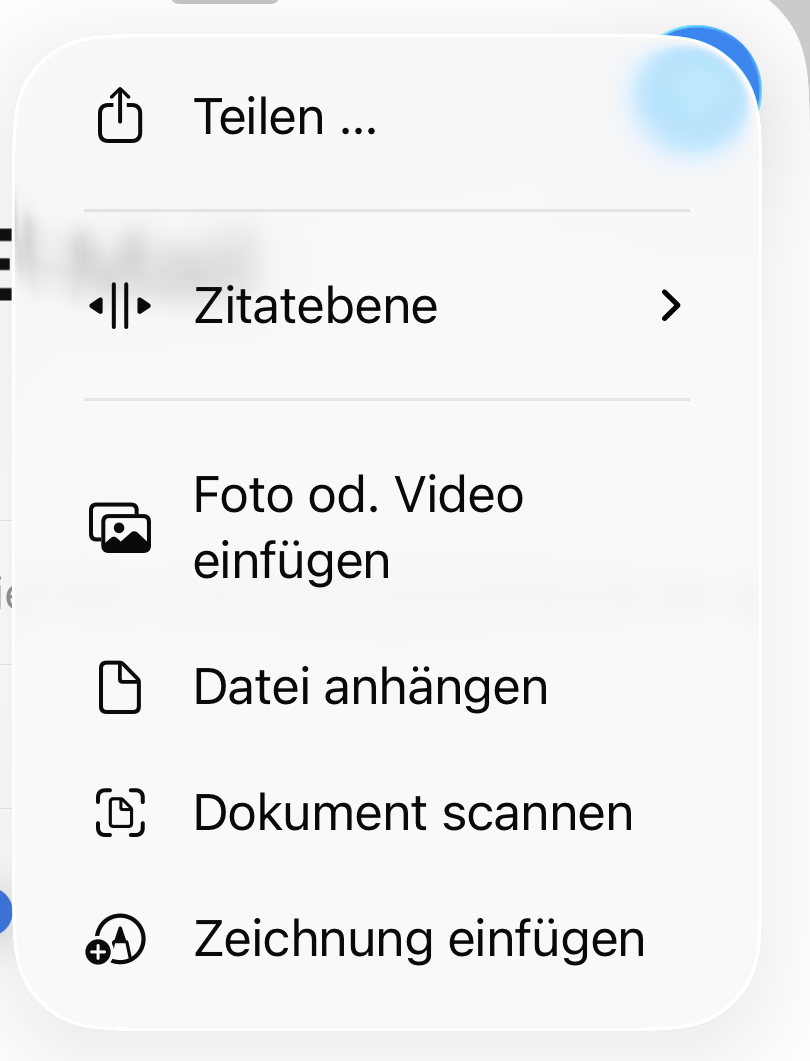
Task: Select the drawing markup pen icon
Action: pos(117,941)
